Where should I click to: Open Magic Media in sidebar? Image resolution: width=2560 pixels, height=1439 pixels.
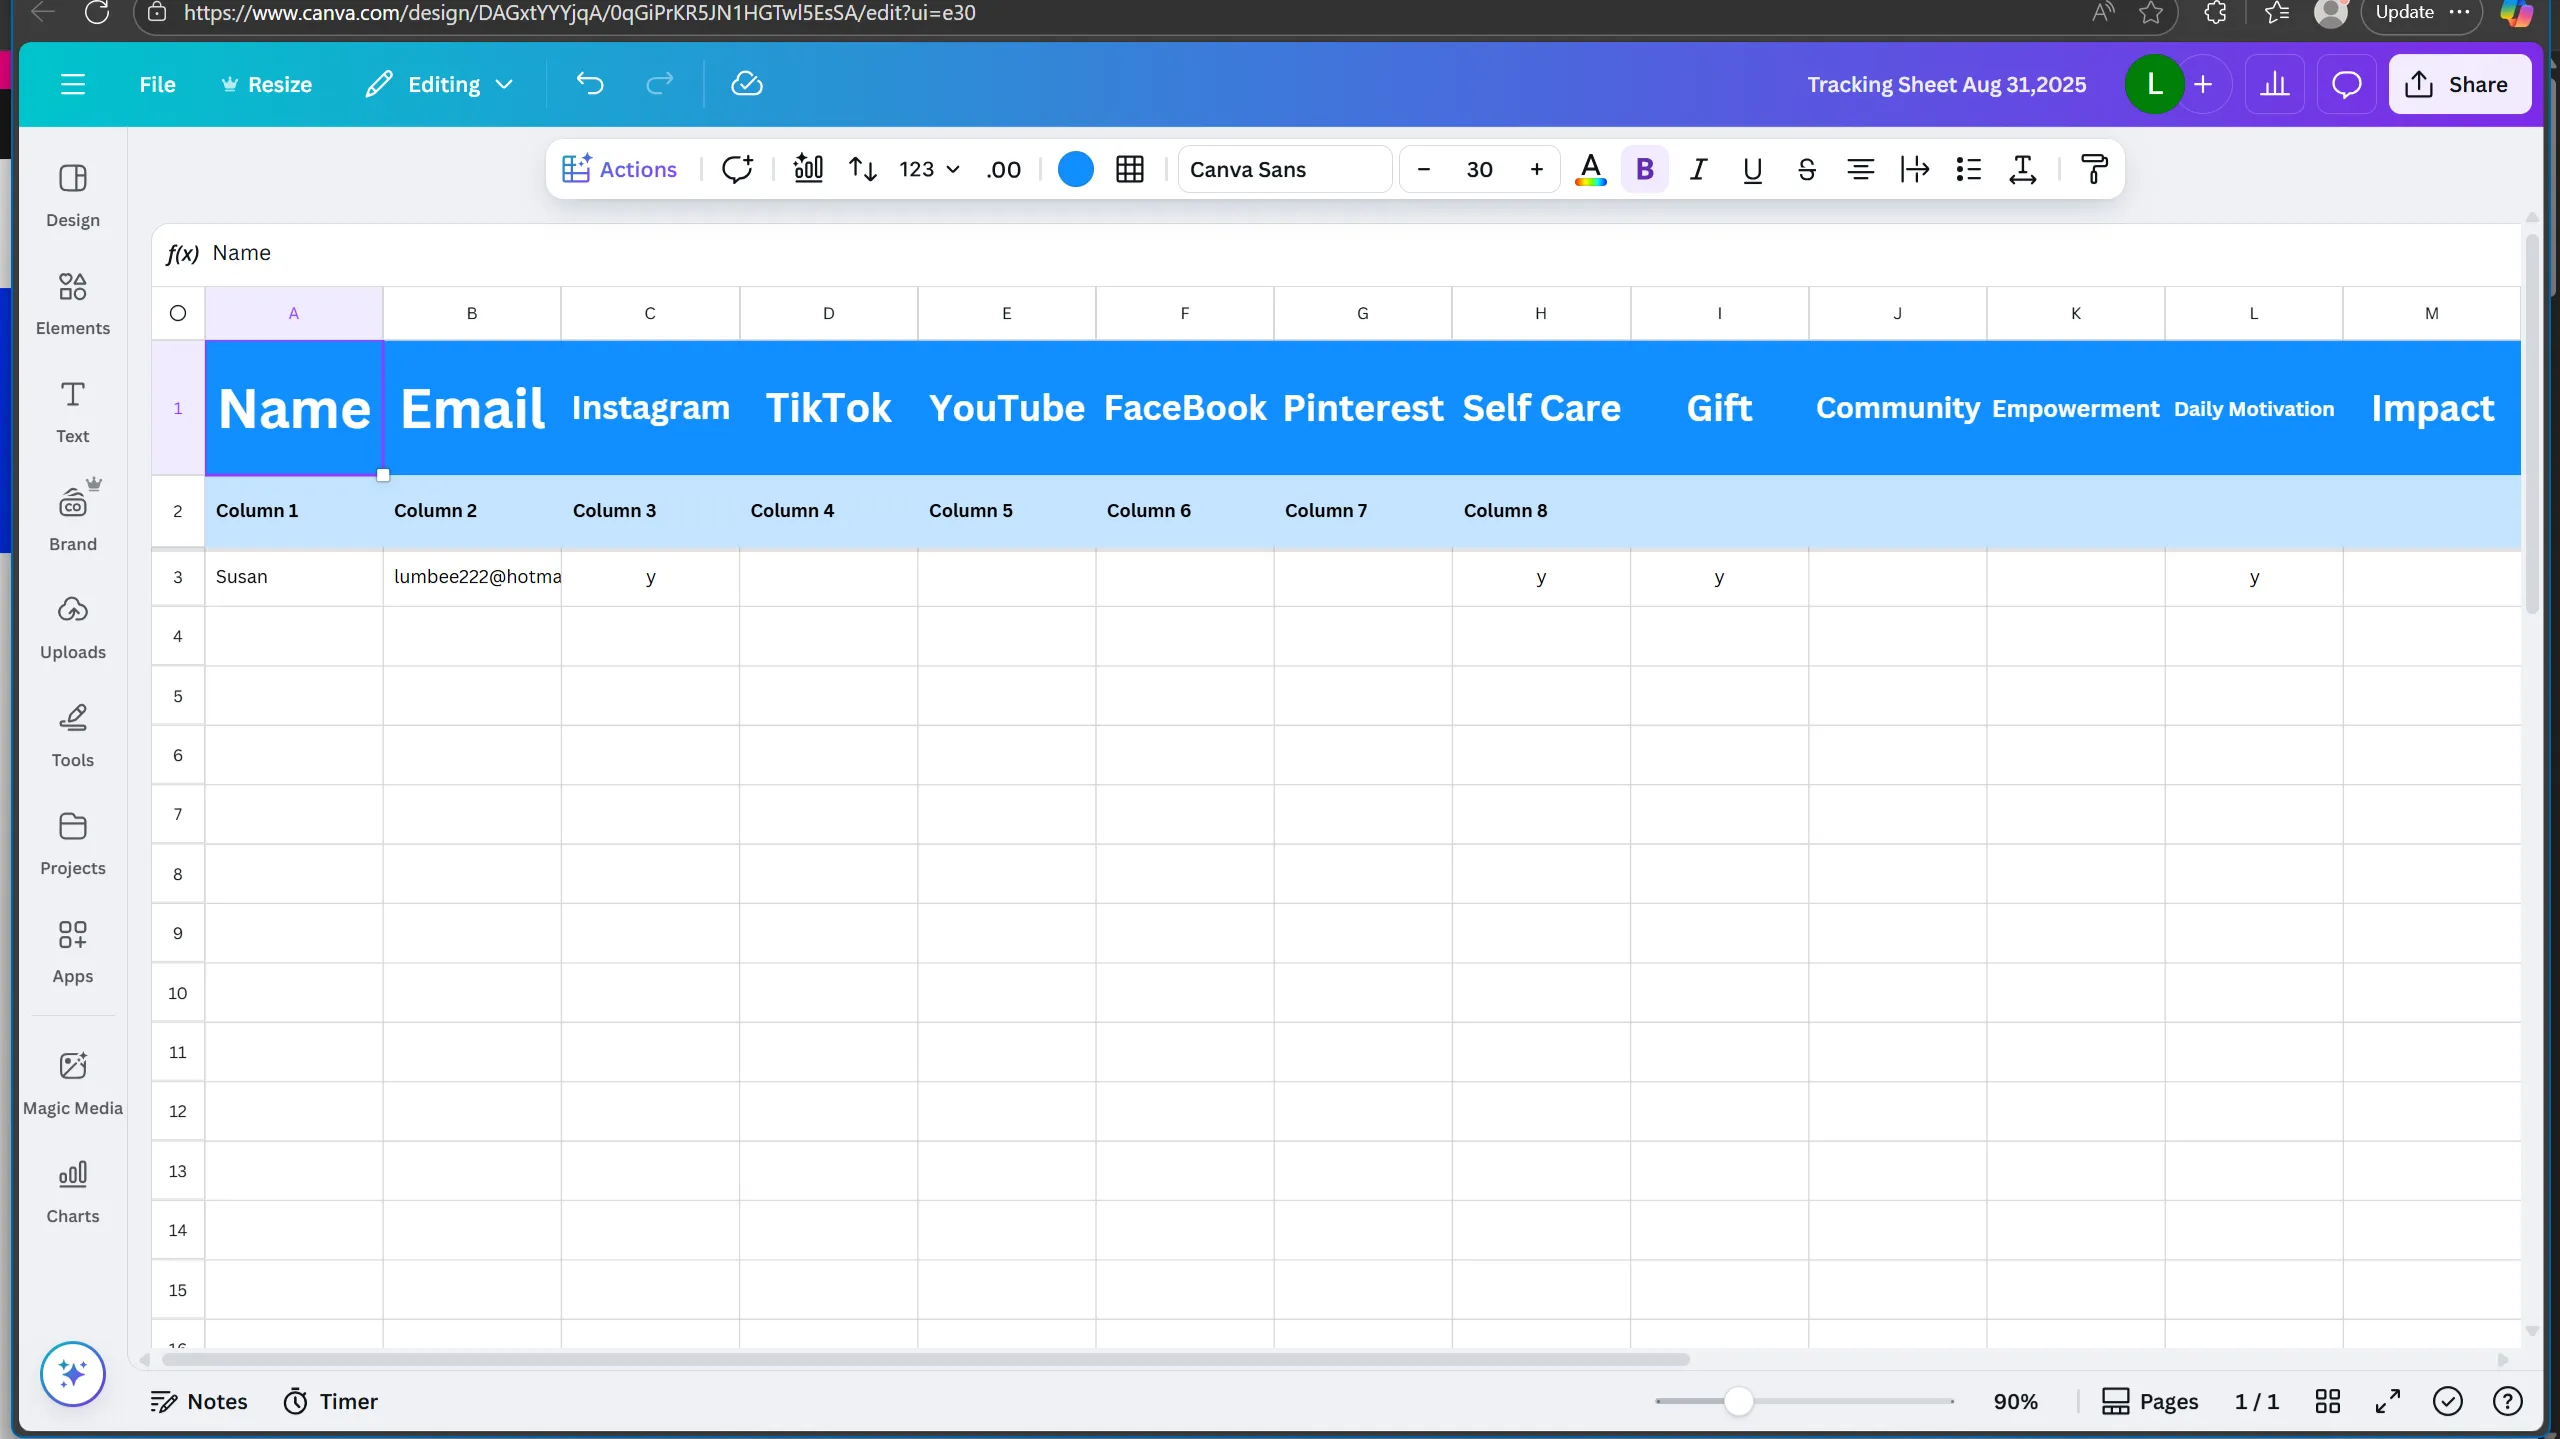coord(72,1083)
